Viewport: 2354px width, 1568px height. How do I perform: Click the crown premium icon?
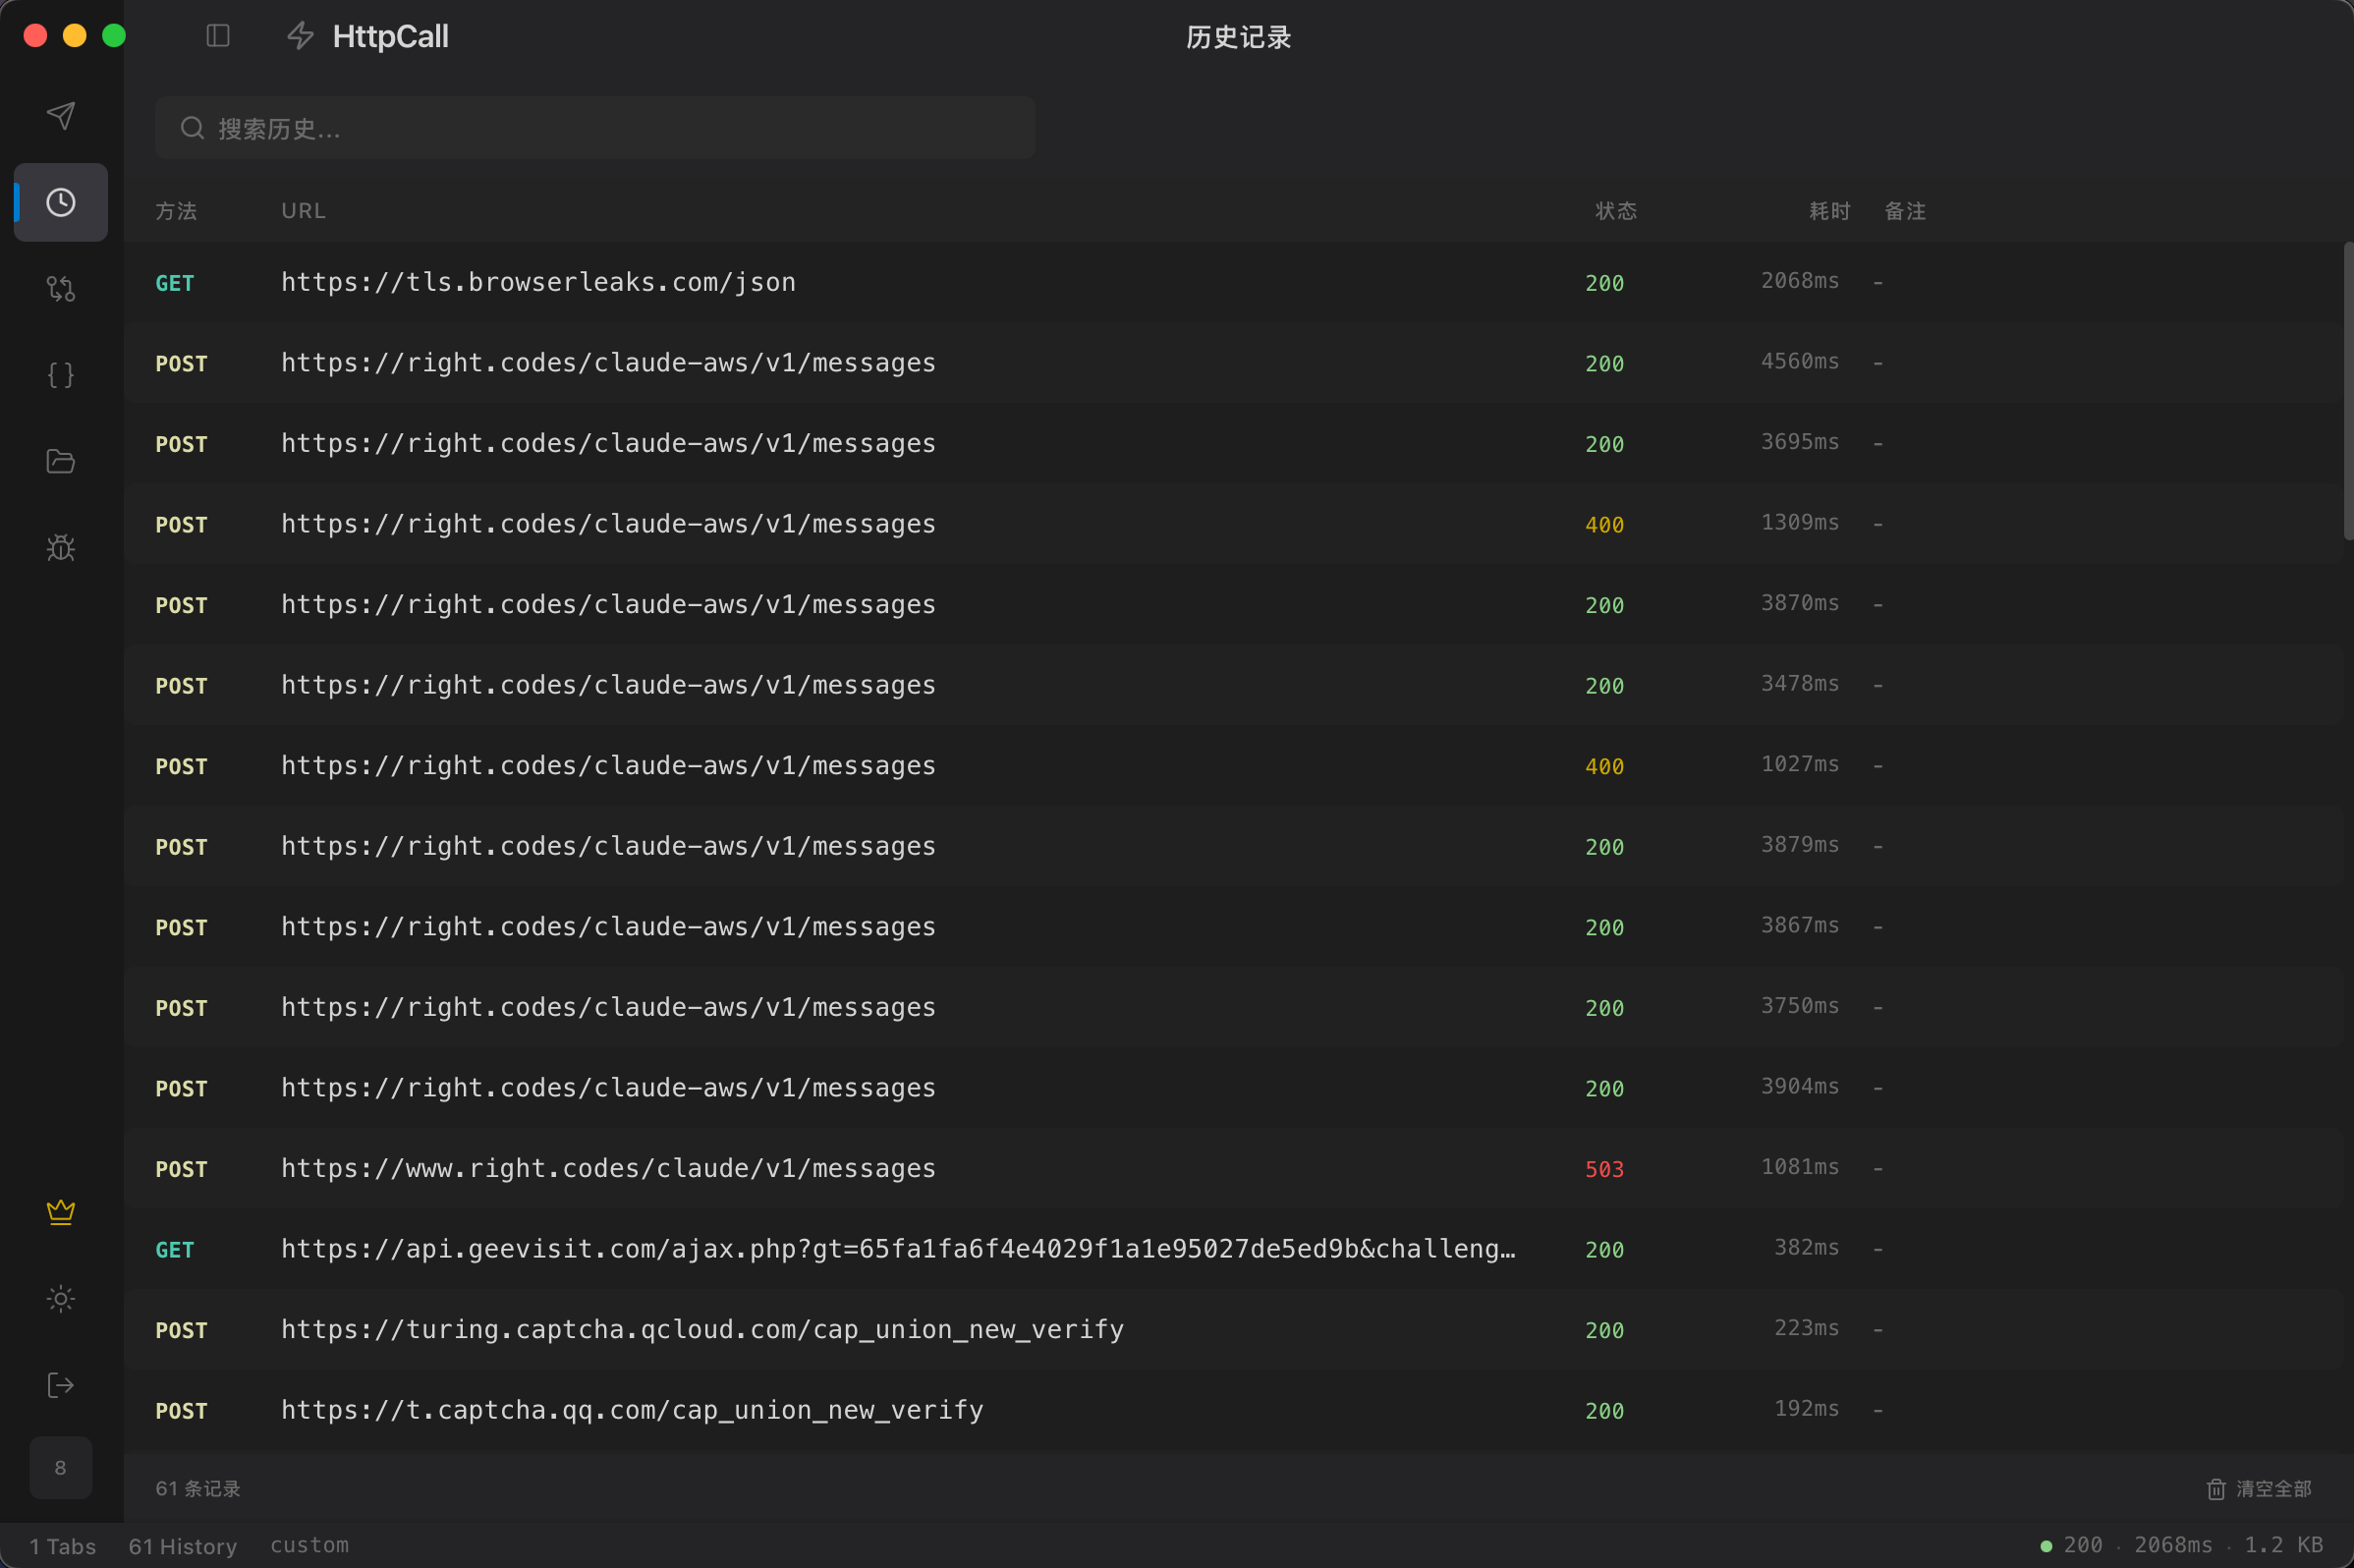point(61,1212)
